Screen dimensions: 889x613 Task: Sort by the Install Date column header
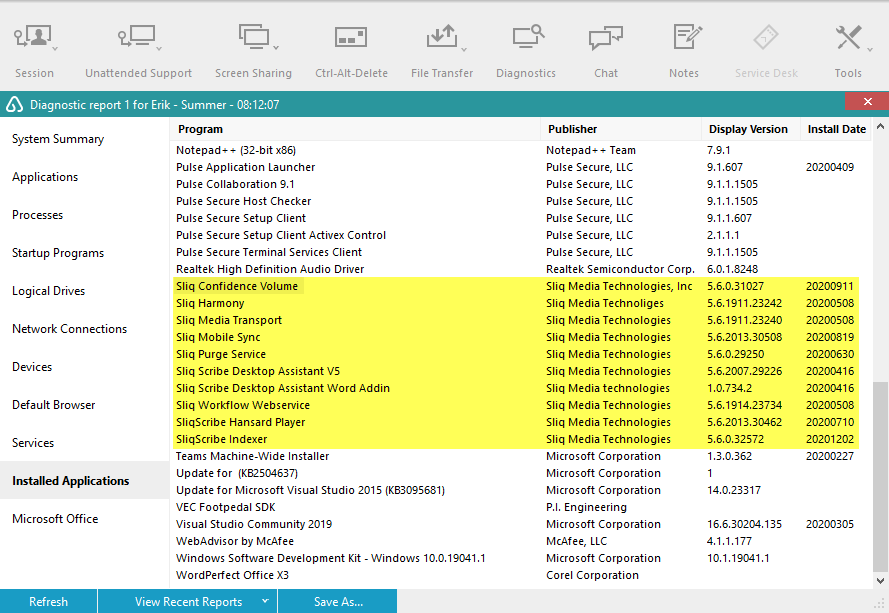(836, 129)
